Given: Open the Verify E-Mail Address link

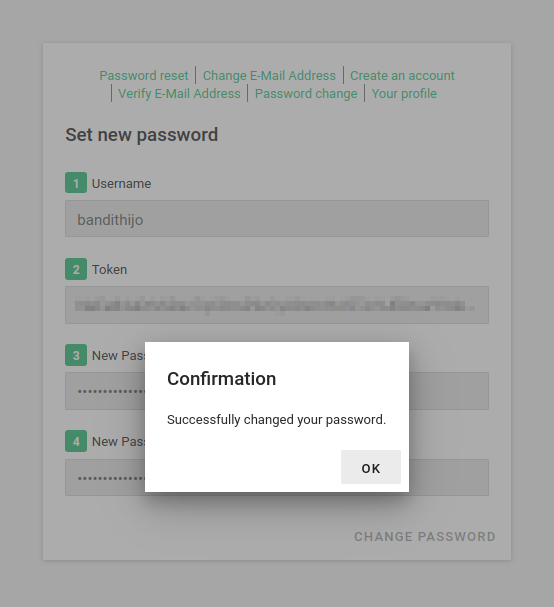Looking at the screenshot, I should 179,94.
